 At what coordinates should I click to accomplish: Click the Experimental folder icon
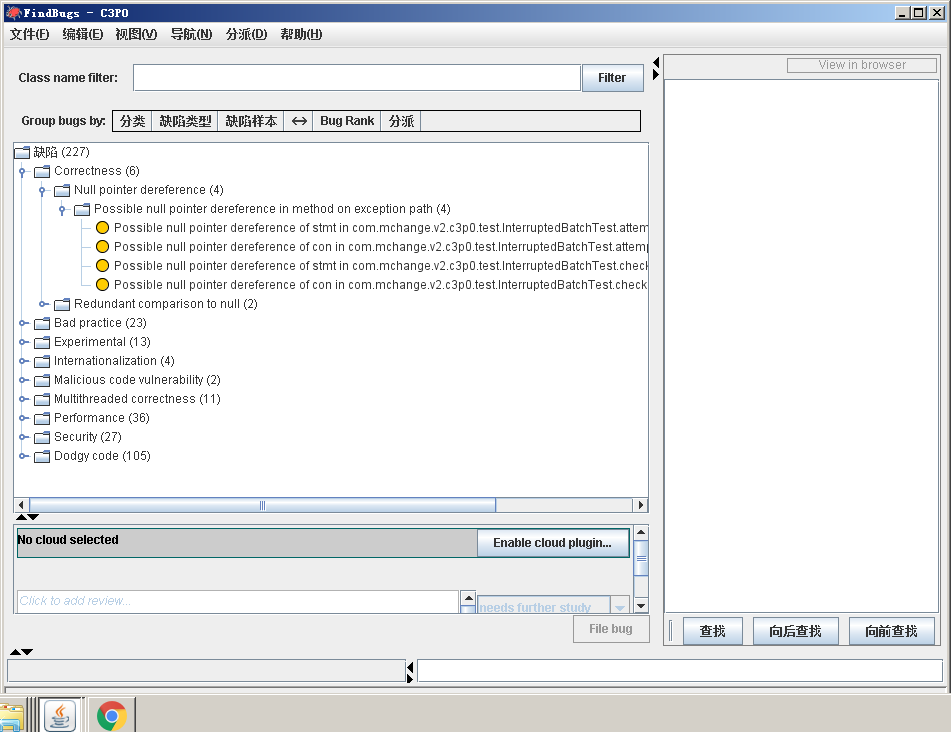[x=42, y=342]
